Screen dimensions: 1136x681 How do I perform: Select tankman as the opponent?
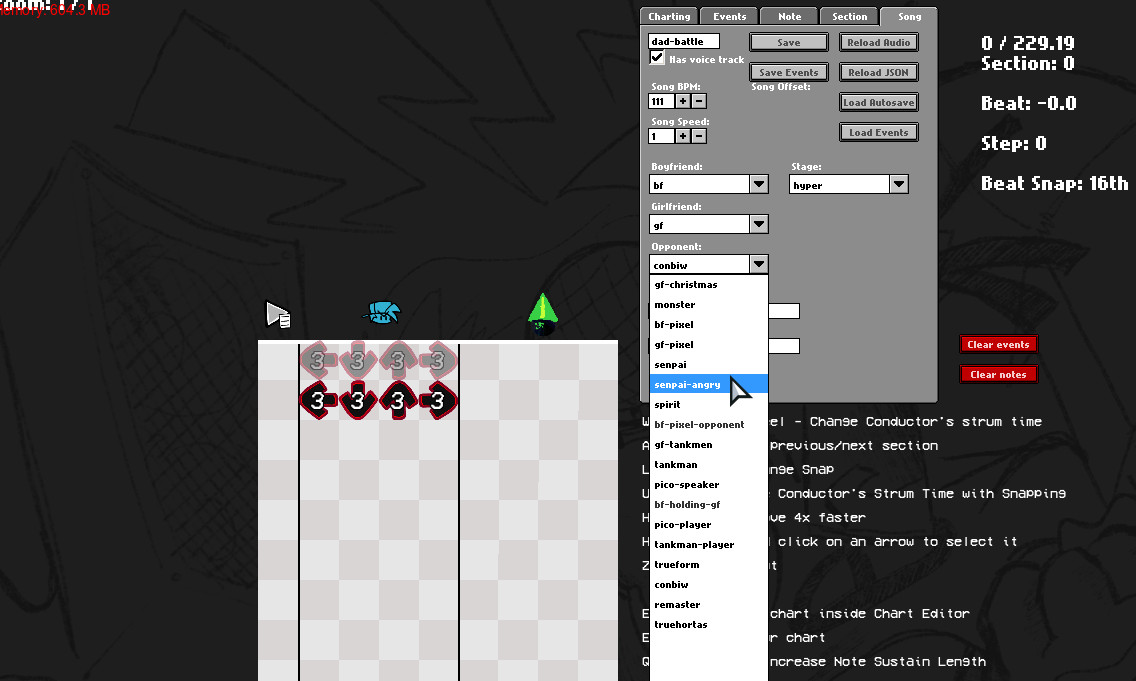point(709,465)
